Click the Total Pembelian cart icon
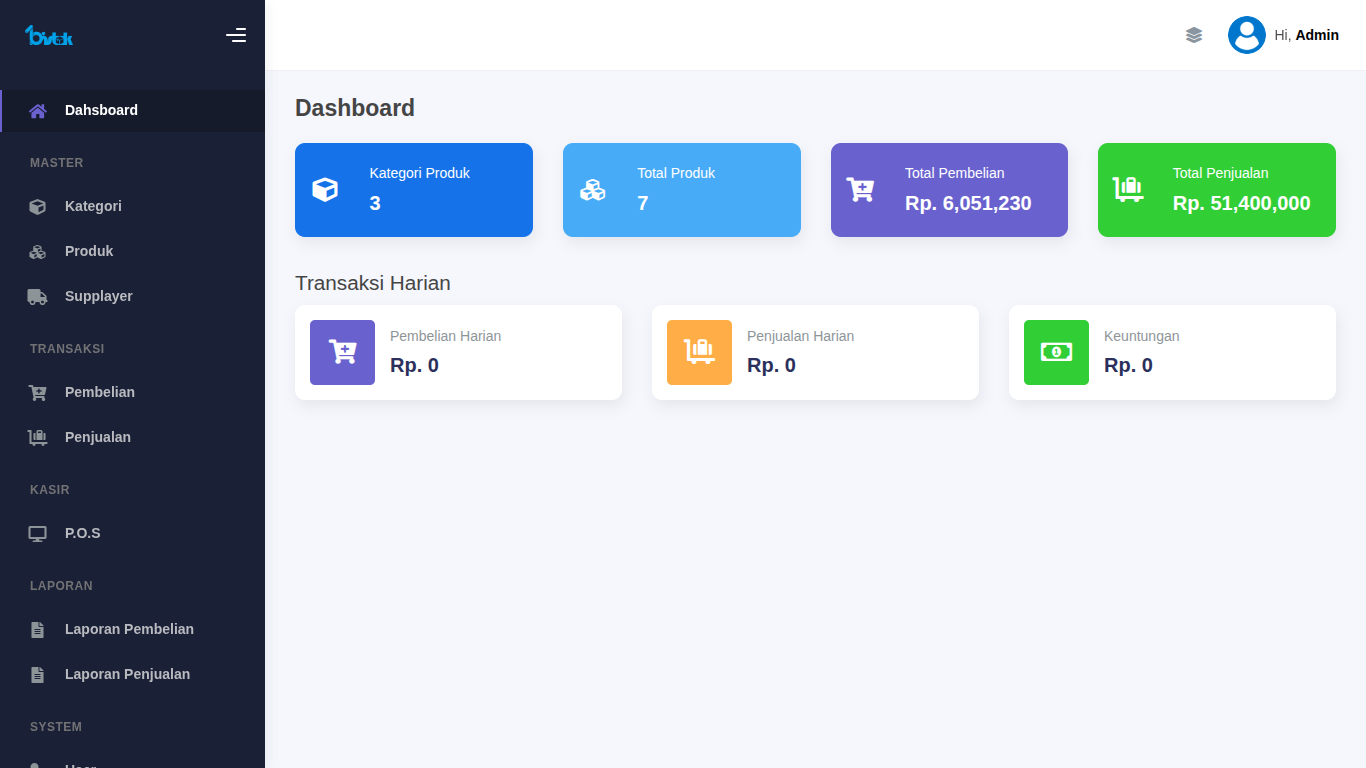 tap(860, 189)
